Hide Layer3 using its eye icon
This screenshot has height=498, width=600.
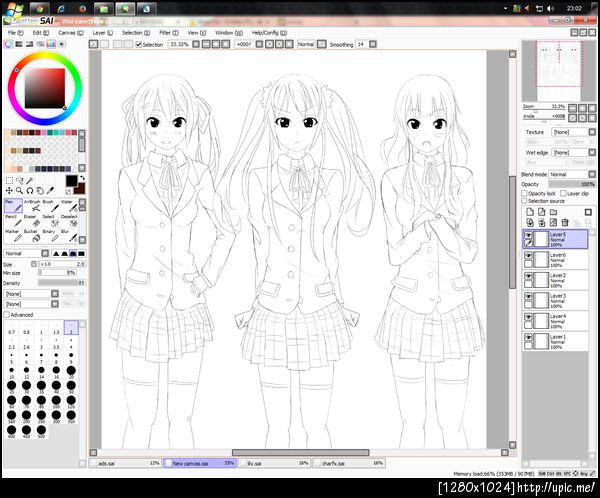click(528, 296)
